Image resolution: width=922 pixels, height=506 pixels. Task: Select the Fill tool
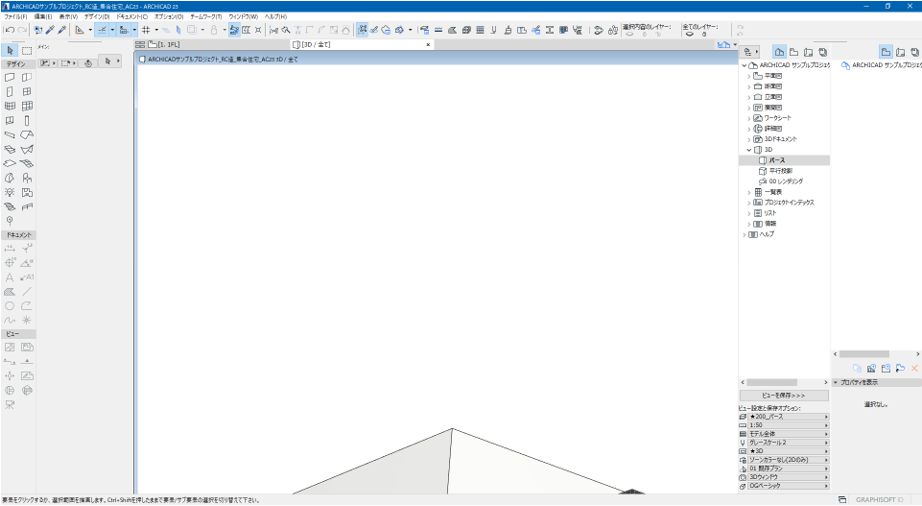(10, 291)
